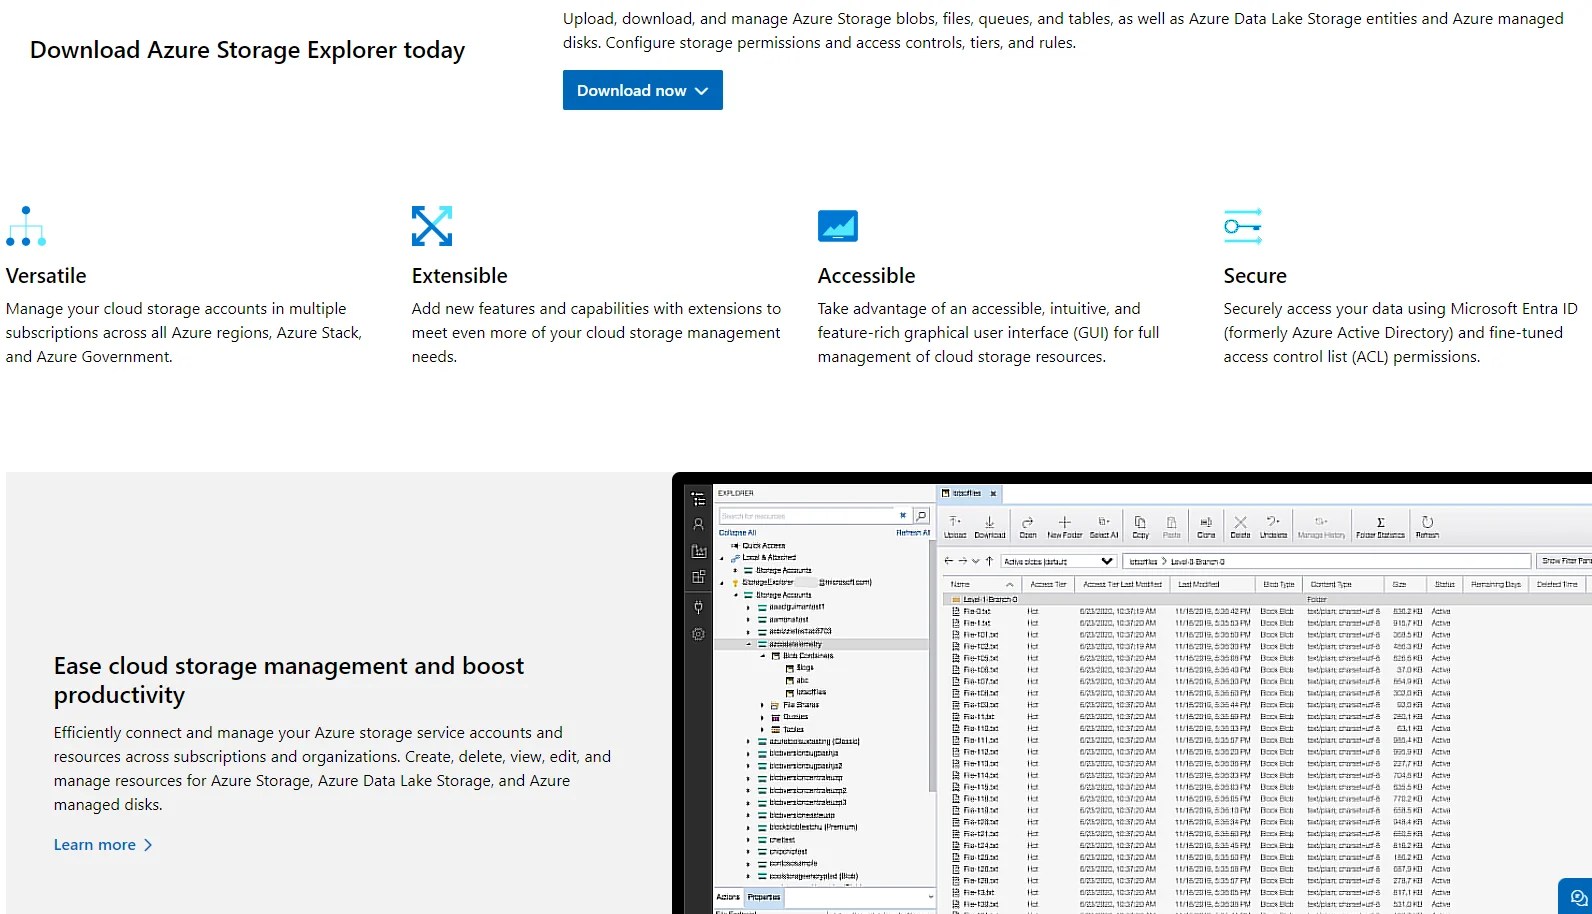Select the Undelete toolbar button
The width and height of the screenshot is (1592, 914).
click(1274, 527)
